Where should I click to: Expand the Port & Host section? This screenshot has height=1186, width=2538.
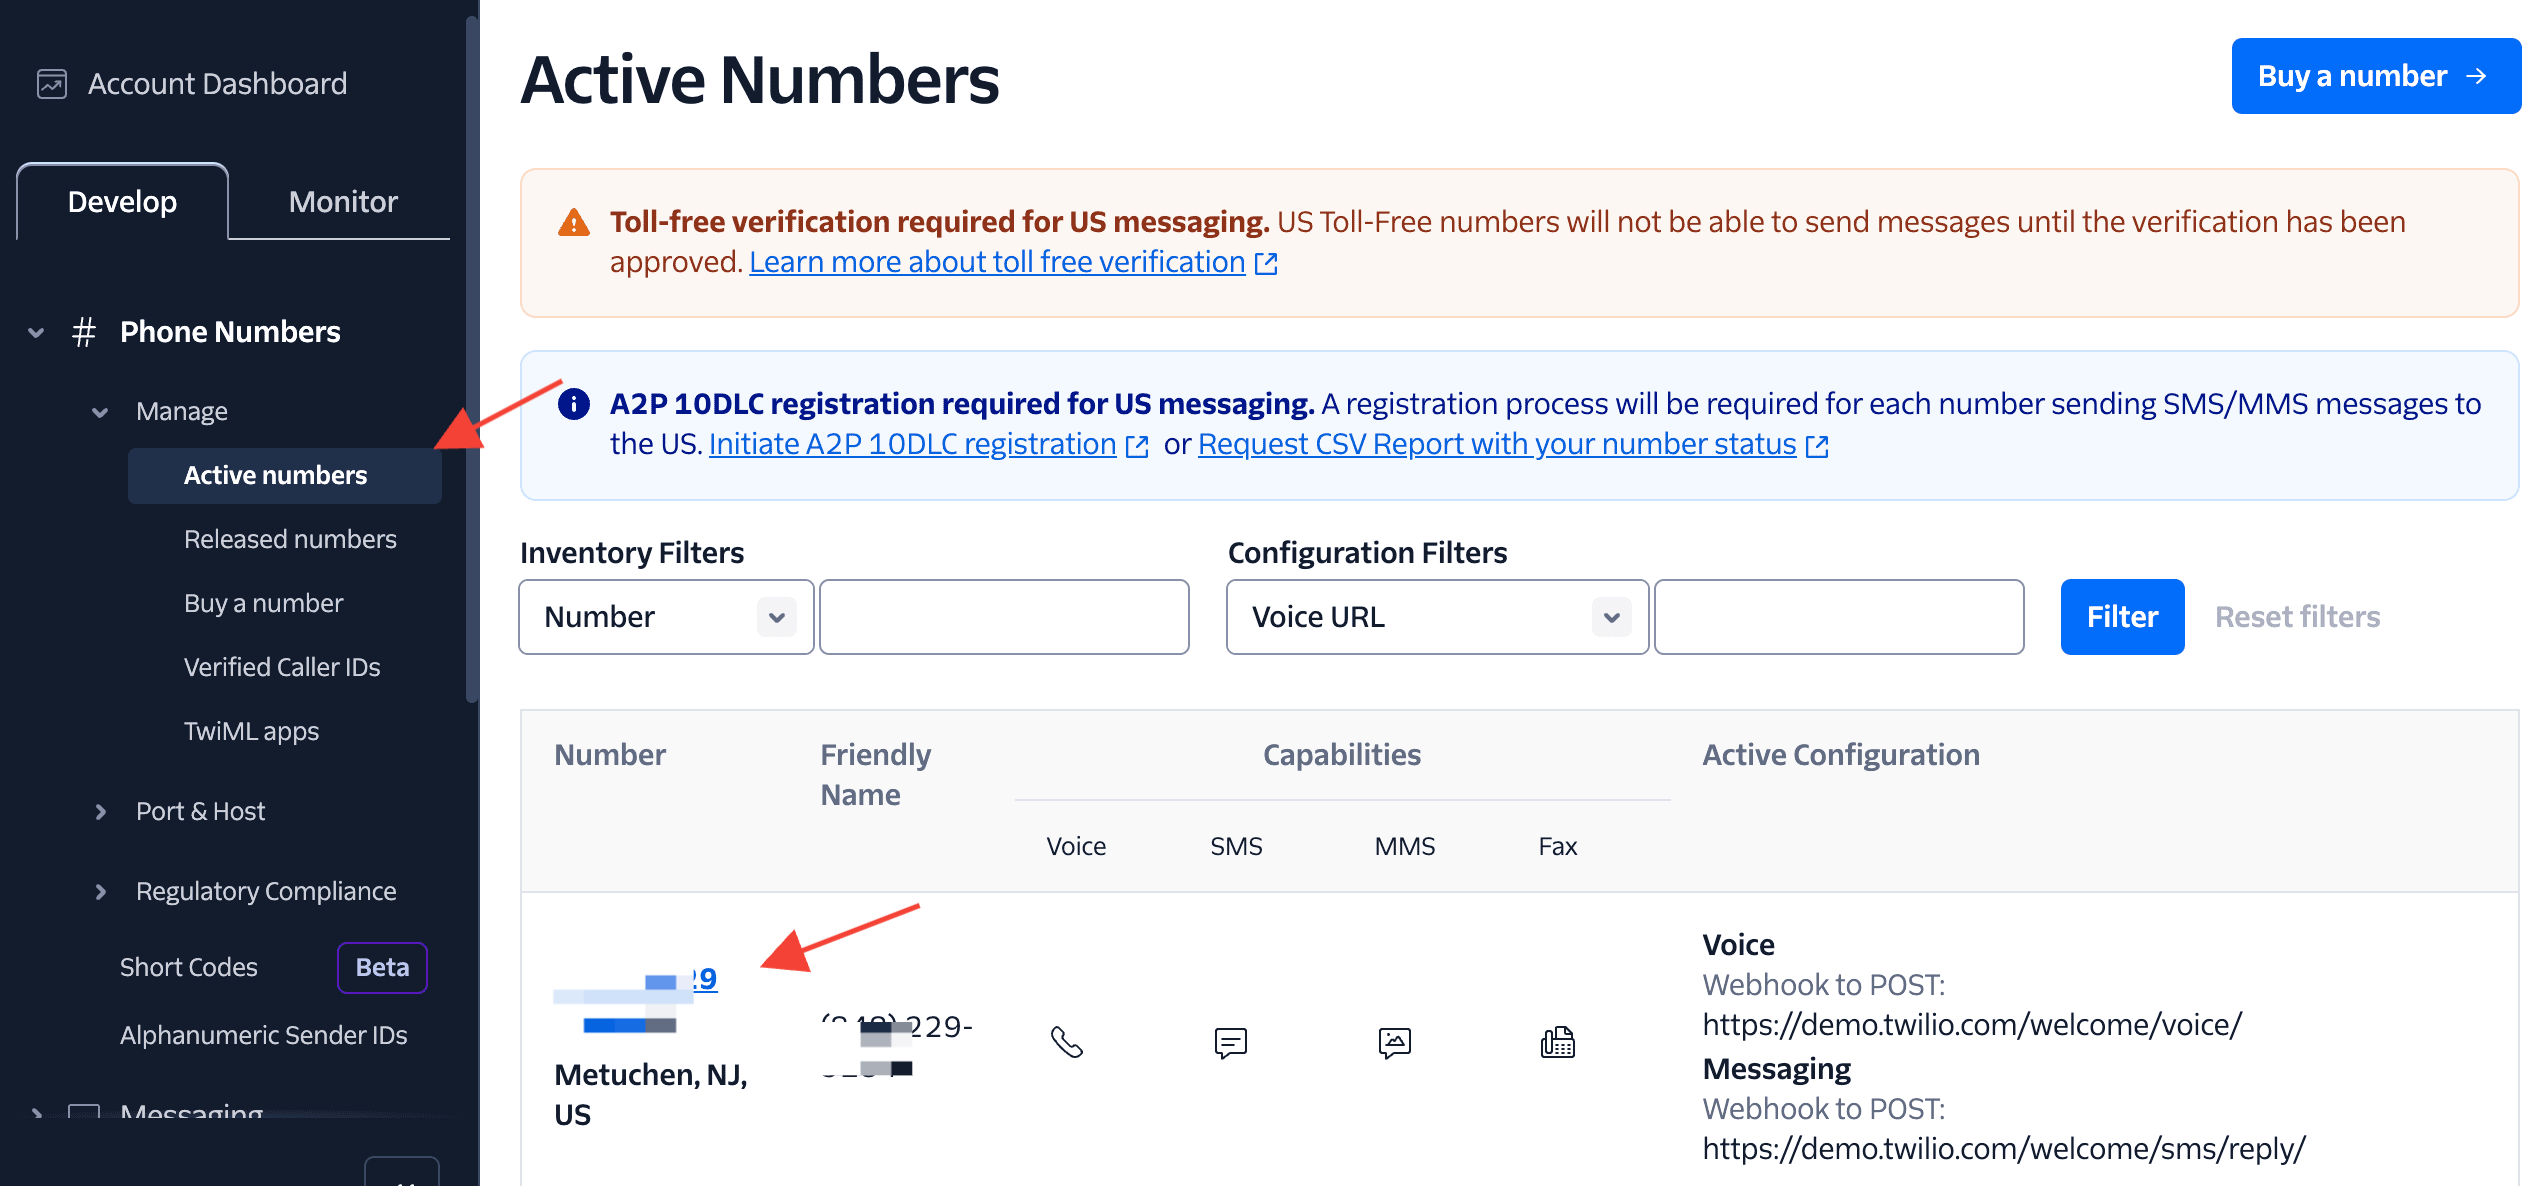(100, 812)
